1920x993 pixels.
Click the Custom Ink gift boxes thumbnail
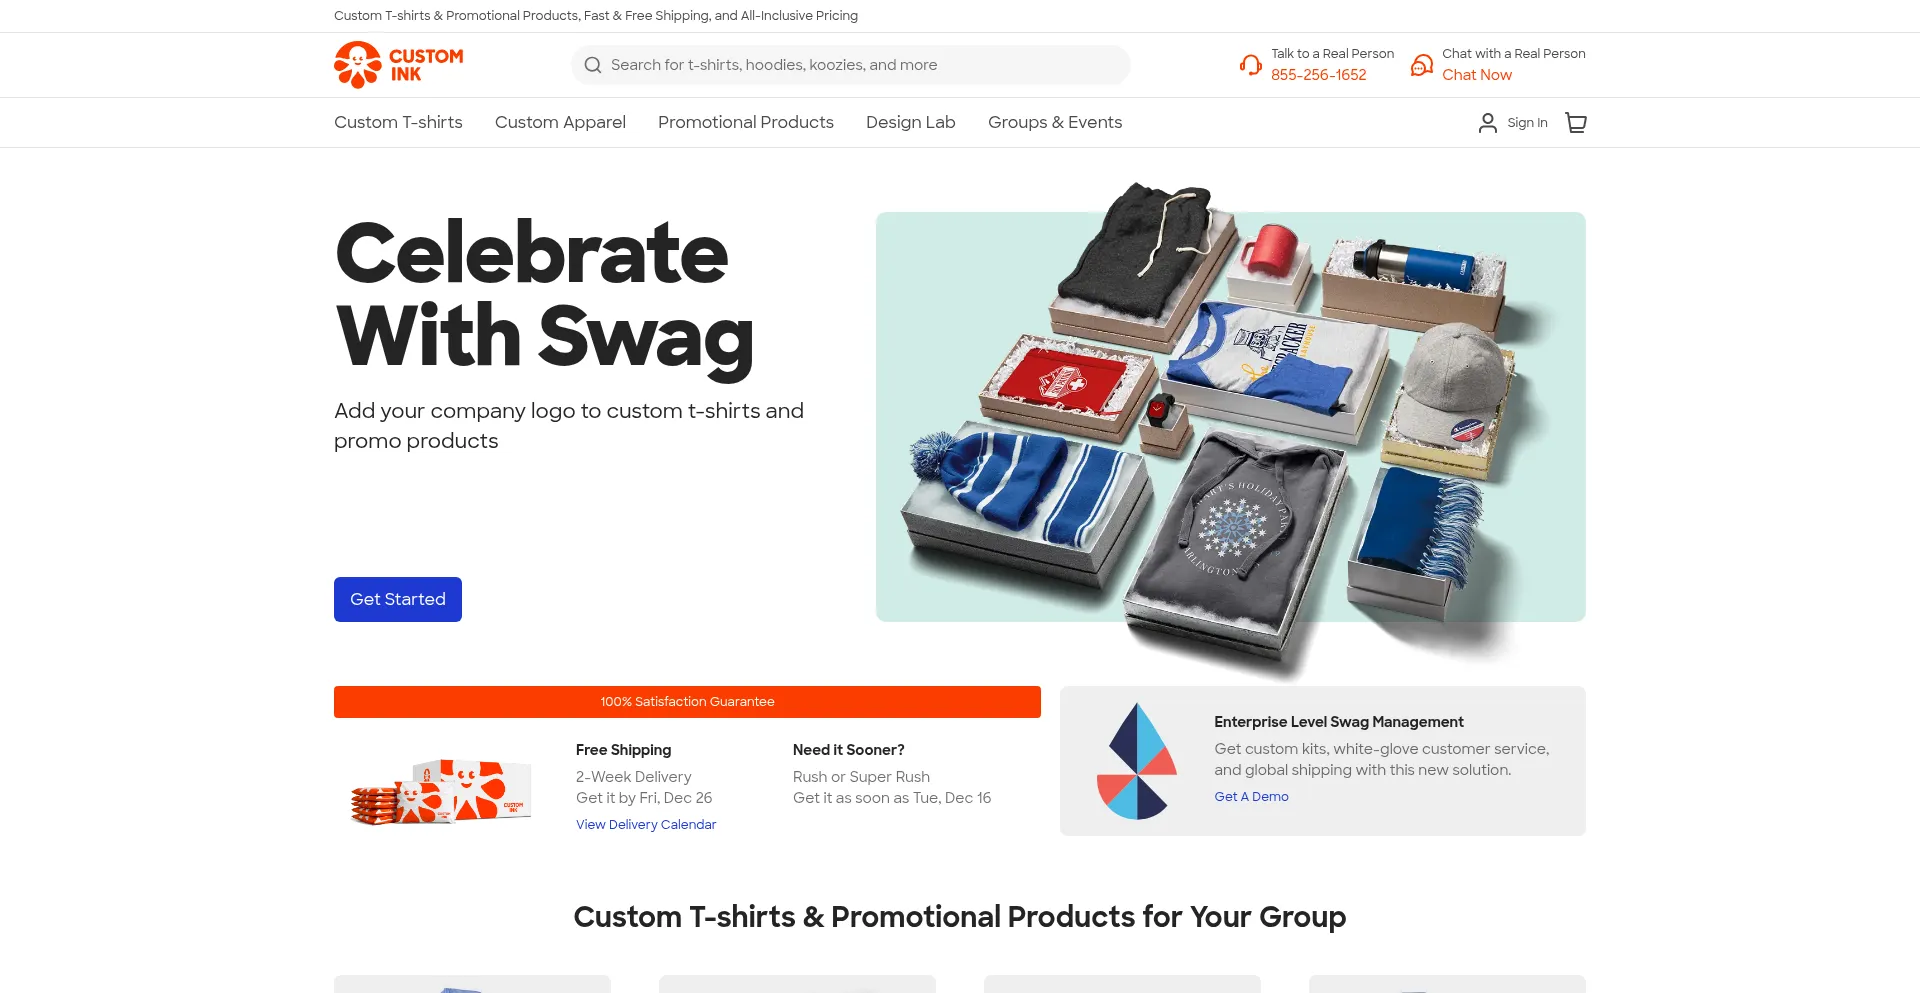pyautogui.click(x=441, y=789)
